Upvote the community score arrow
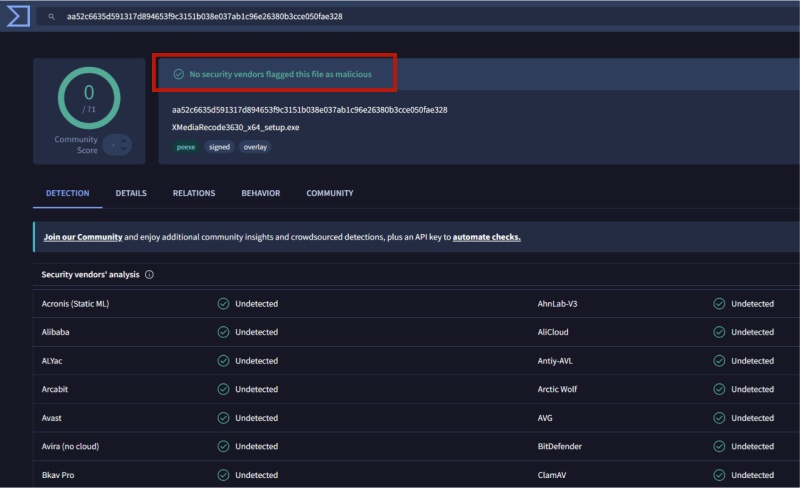800x488 pixels. [123, 140]
